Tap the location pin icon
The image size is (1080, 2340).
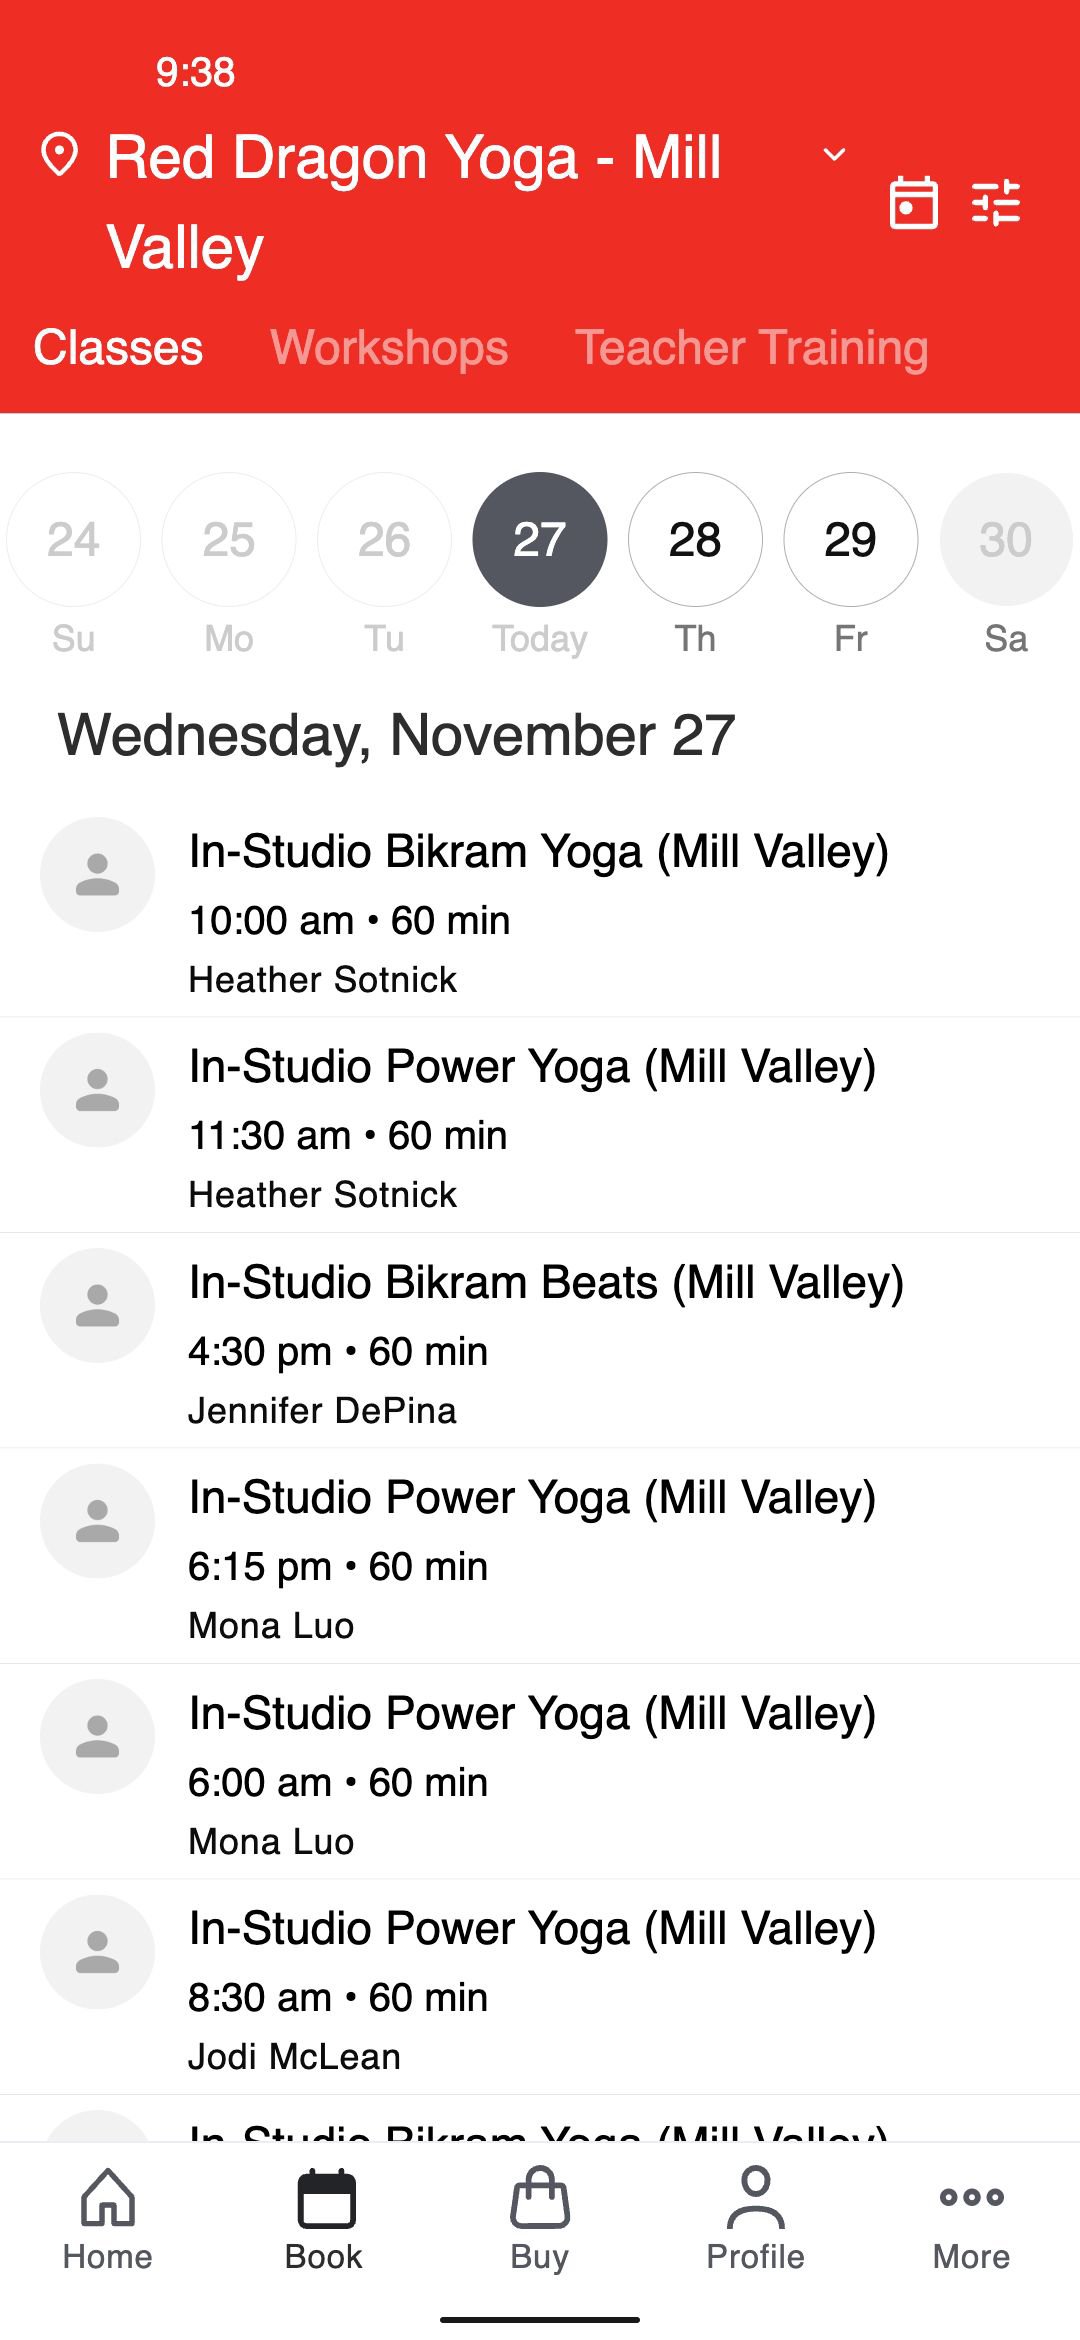tap(60, 156)
